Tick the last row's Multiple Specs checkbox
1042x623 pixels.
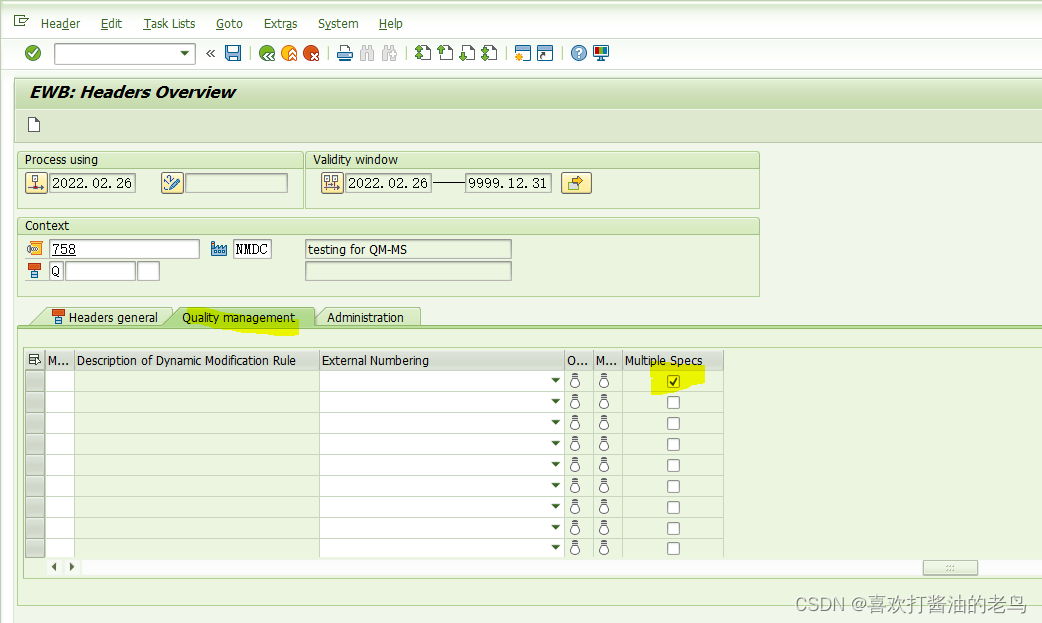673,547
